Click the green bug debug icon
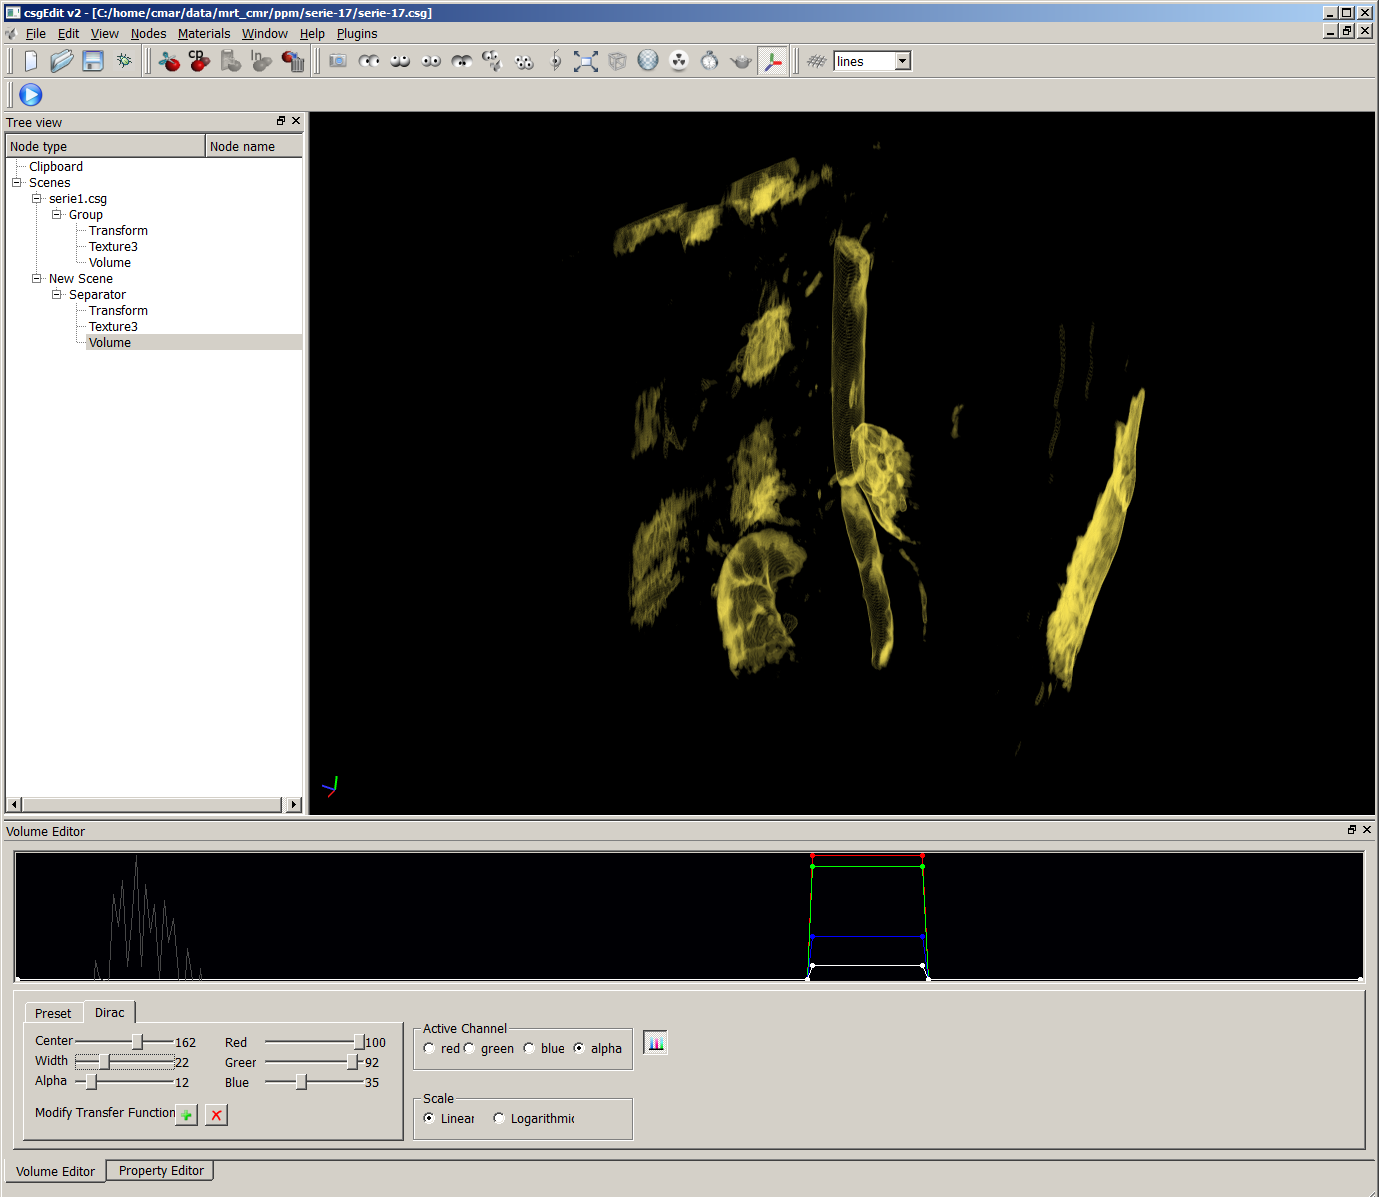This screenshot has height=1197, width=1379. click(x=124, y=61)
